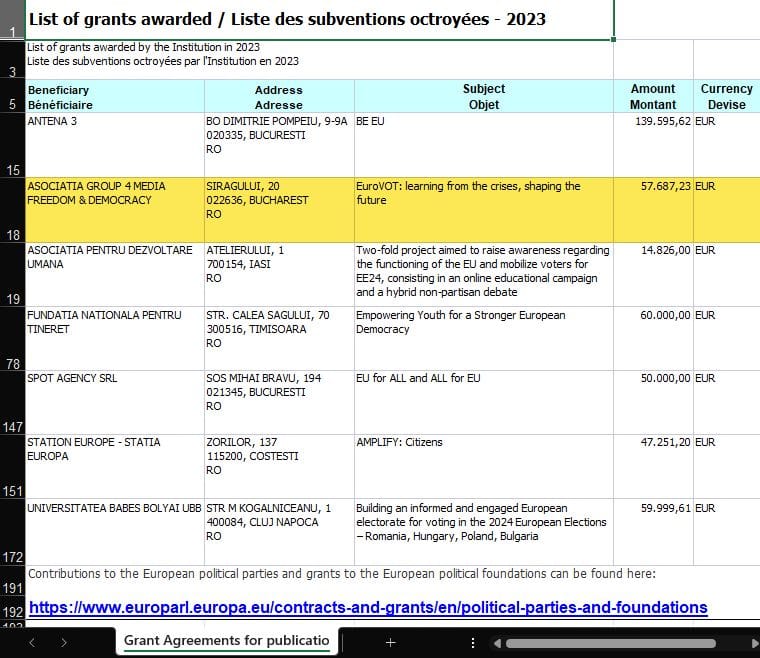Select row header 147
Screen dimensions: 760x658
(x=13, y=403)
